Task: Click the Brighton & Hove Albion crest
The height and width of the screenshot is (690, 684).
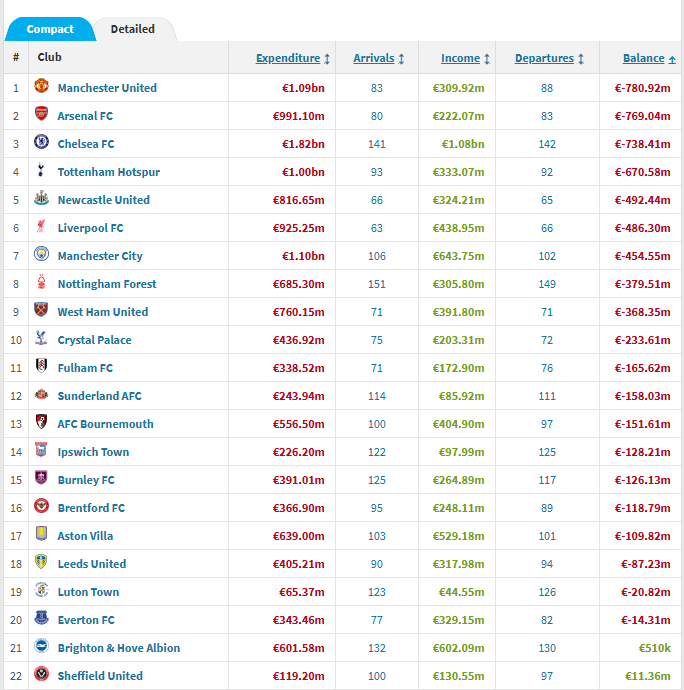Action: pyautogui.click(x=41, y=646)
